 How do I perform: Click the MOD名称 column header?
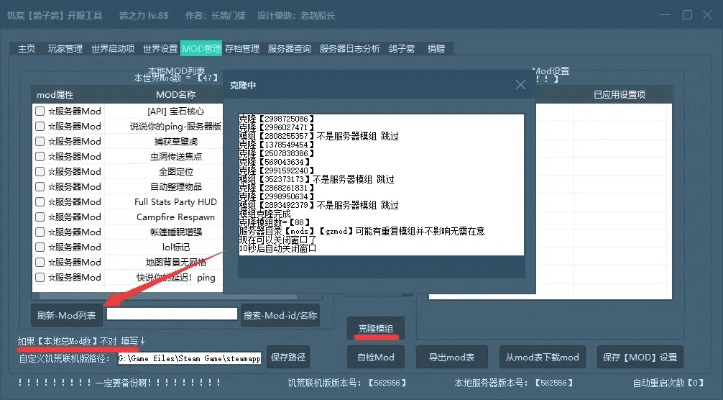(x=176, y=95)
